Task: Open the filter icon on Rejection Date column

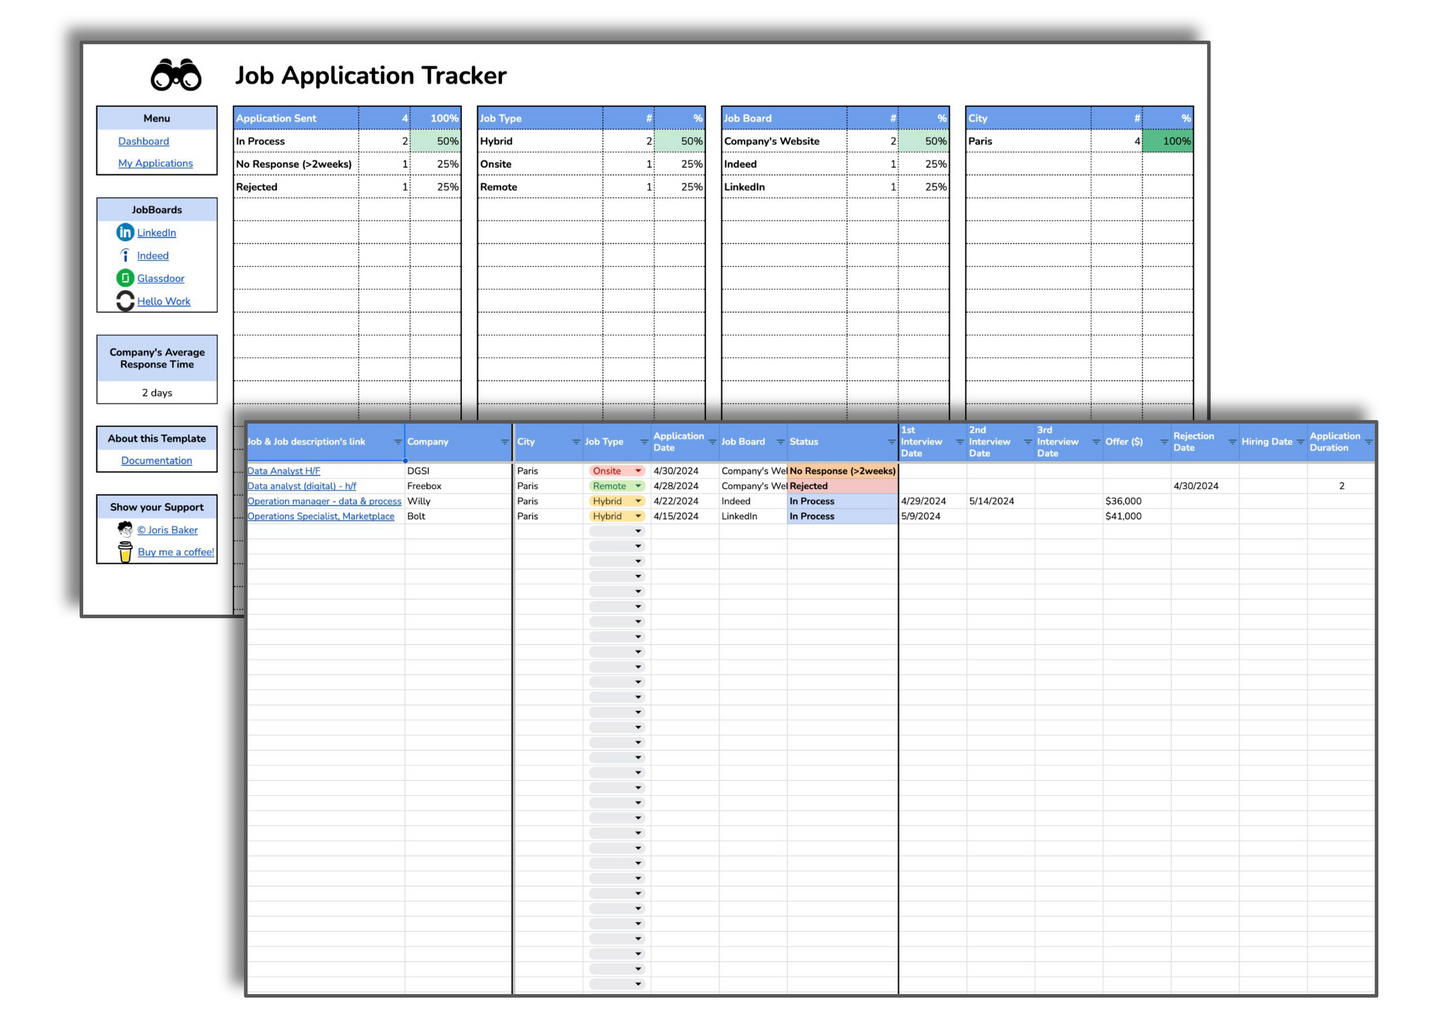Action: click(x=1230, y=441)
